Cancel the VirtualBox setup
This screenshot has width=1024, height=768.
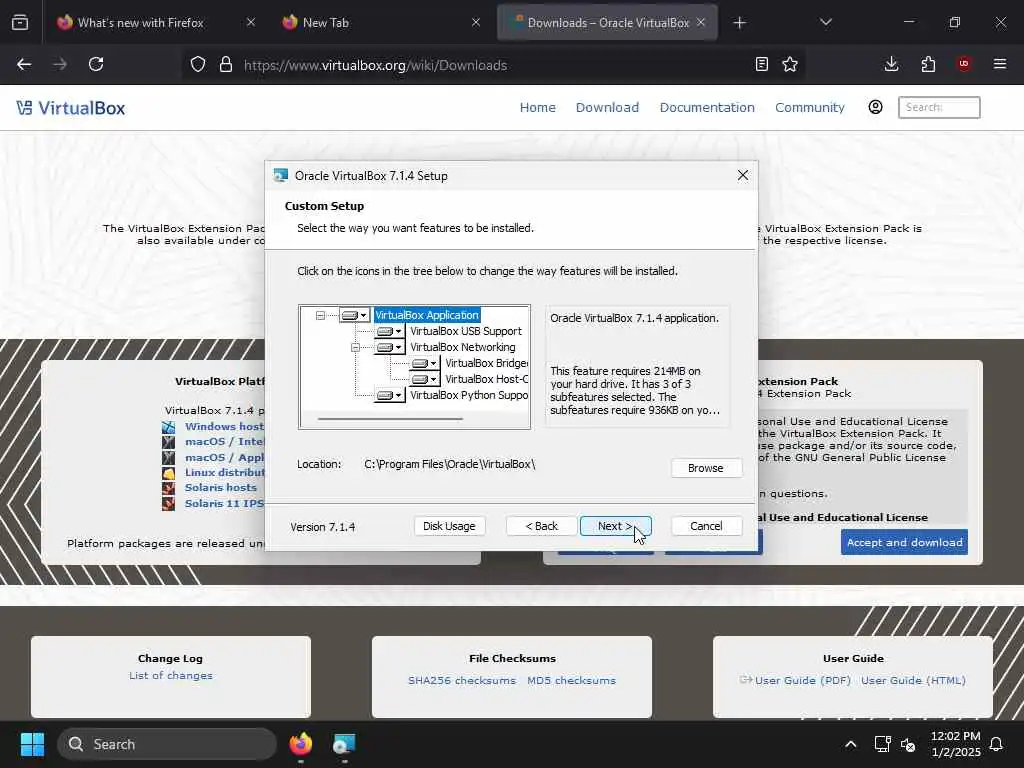click(706, 526)
